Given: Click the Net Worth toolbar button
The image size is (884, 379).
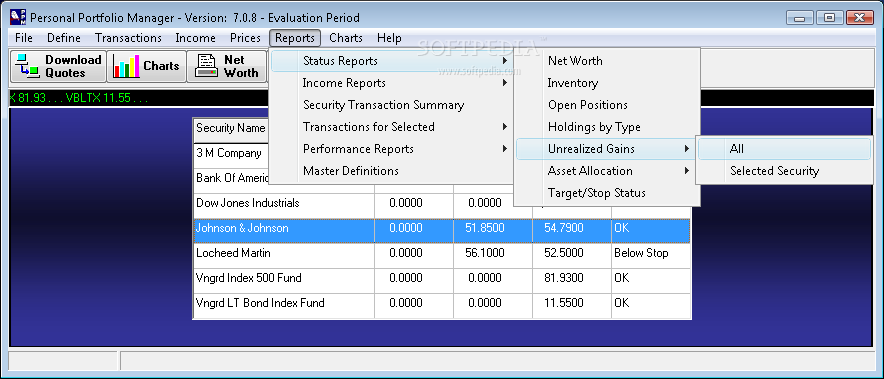Looking at the screenshot, I should click(227, 67).
